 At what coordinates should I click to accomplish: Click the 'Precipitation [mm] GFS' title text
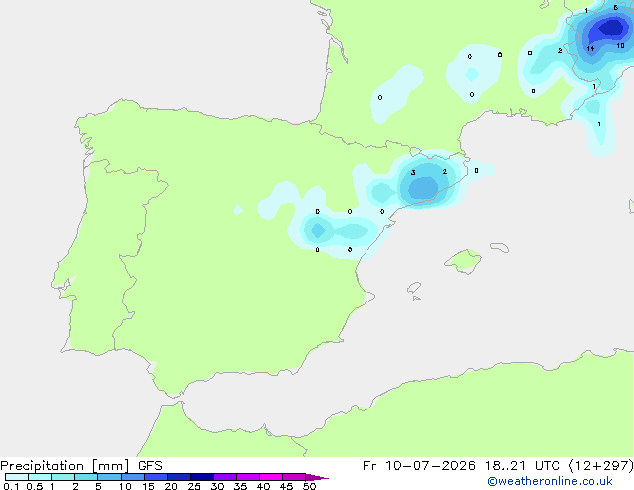click(81, 466)
